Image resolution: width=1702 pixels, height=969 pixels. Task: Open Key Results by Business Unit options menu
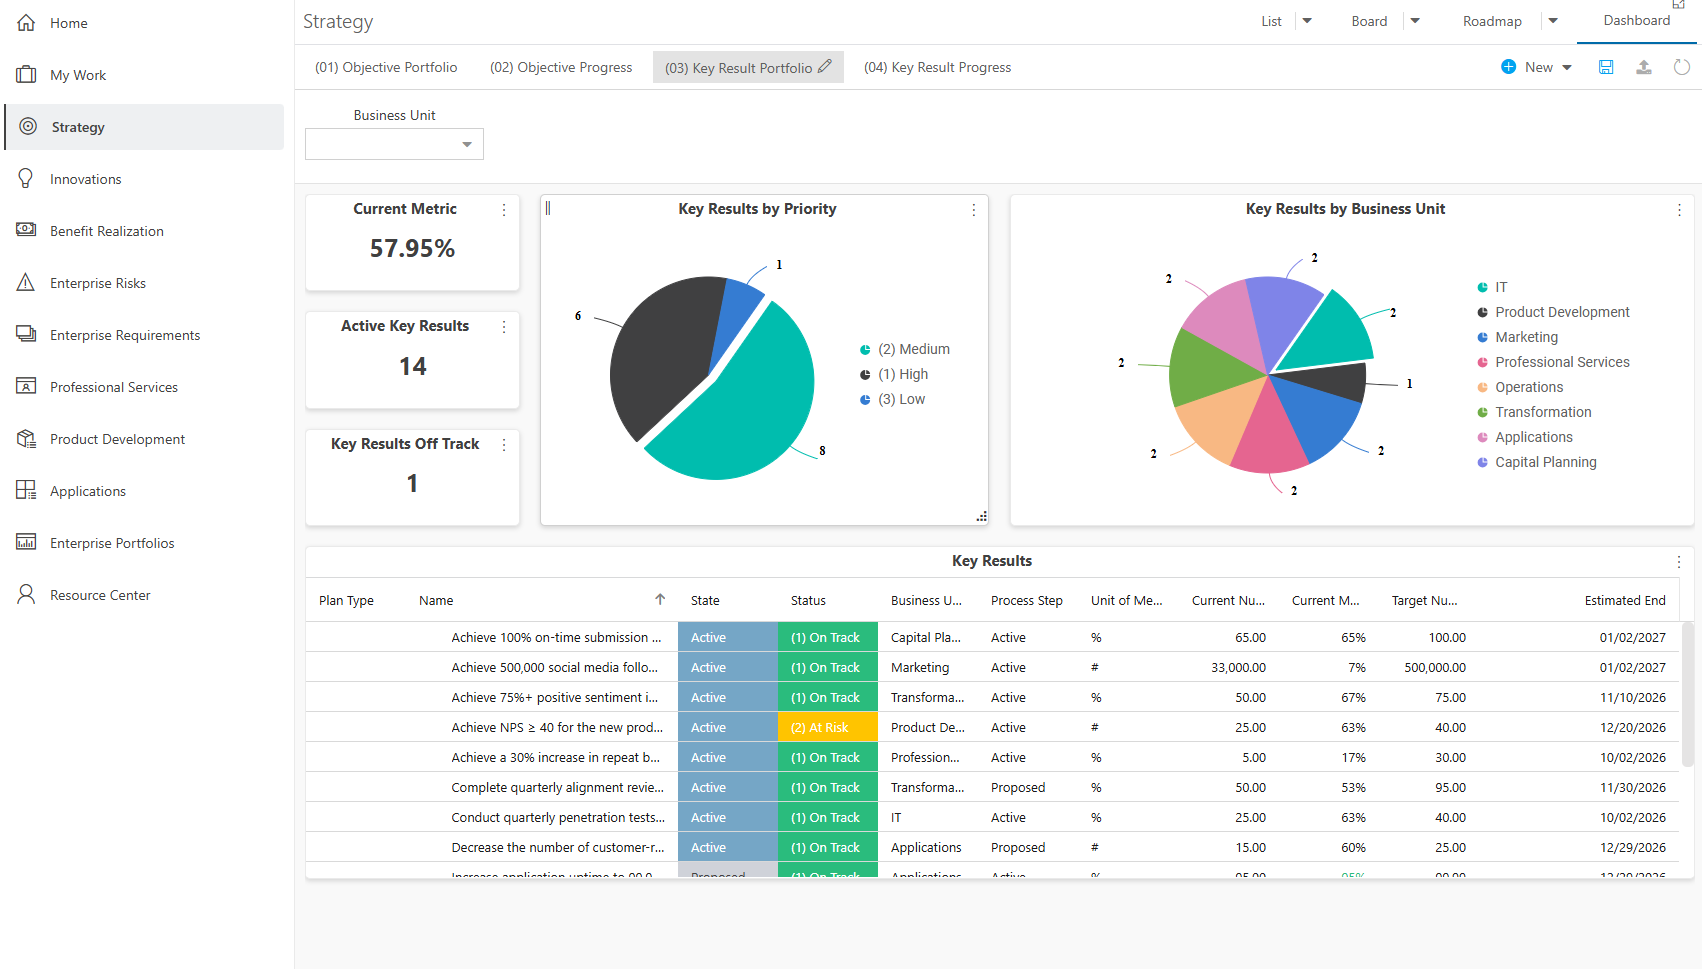click(1679, 210)
